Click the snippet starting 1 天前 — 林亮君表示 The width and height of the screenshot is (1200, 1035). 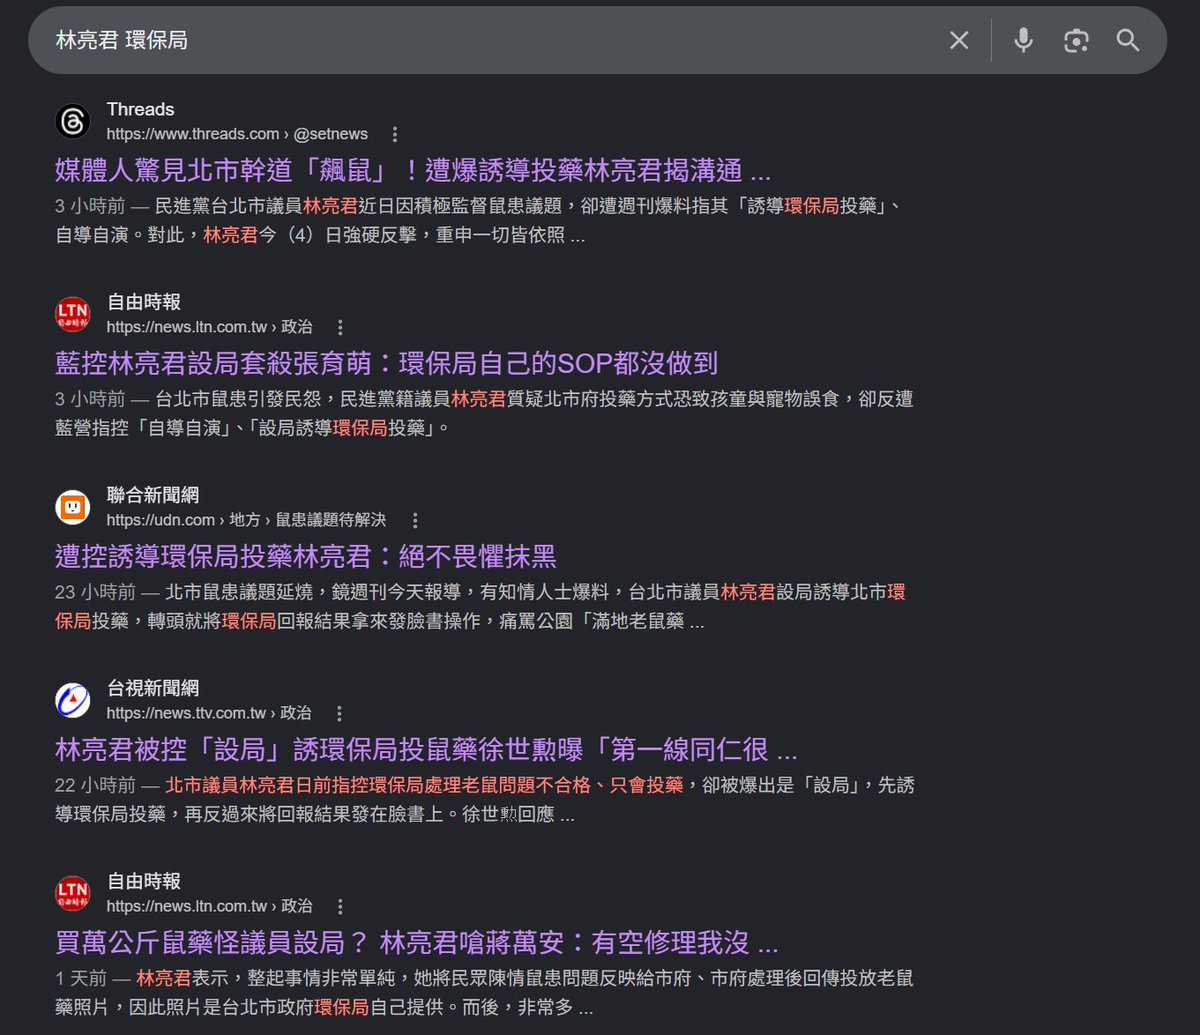pos(484,993)
